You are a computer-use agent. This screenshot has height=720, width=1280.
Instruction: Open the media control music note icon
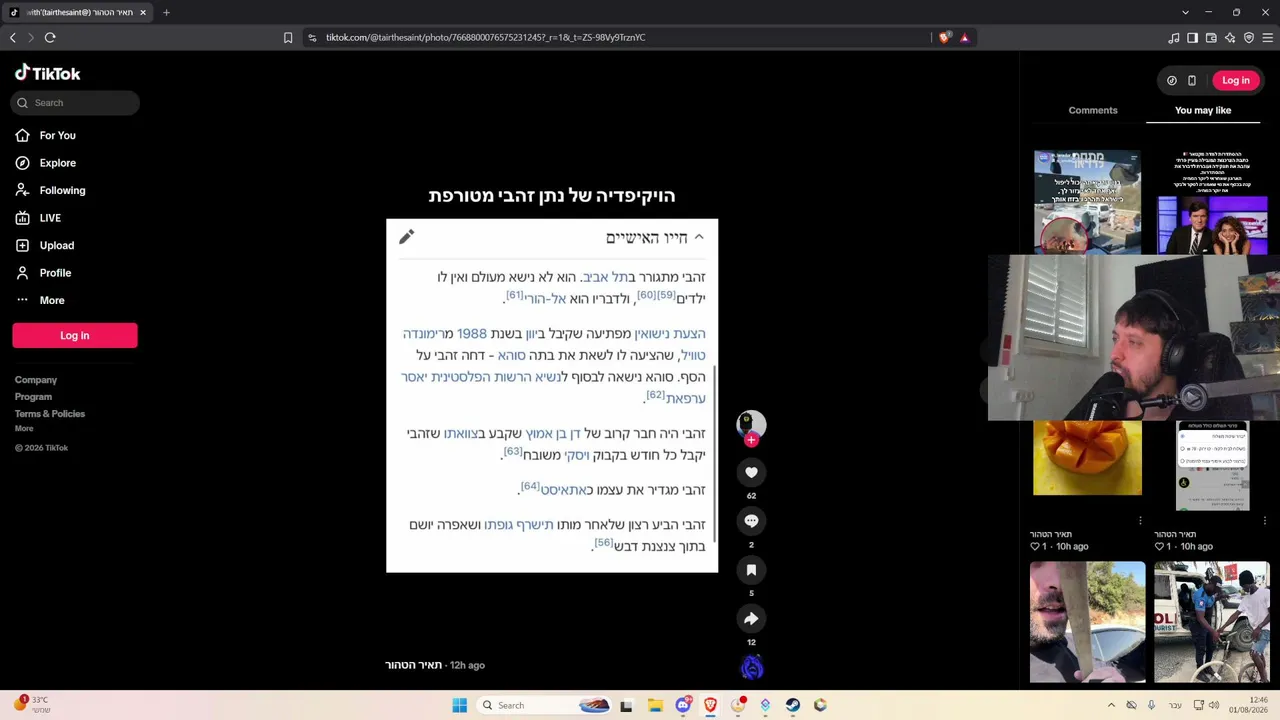1174,38
